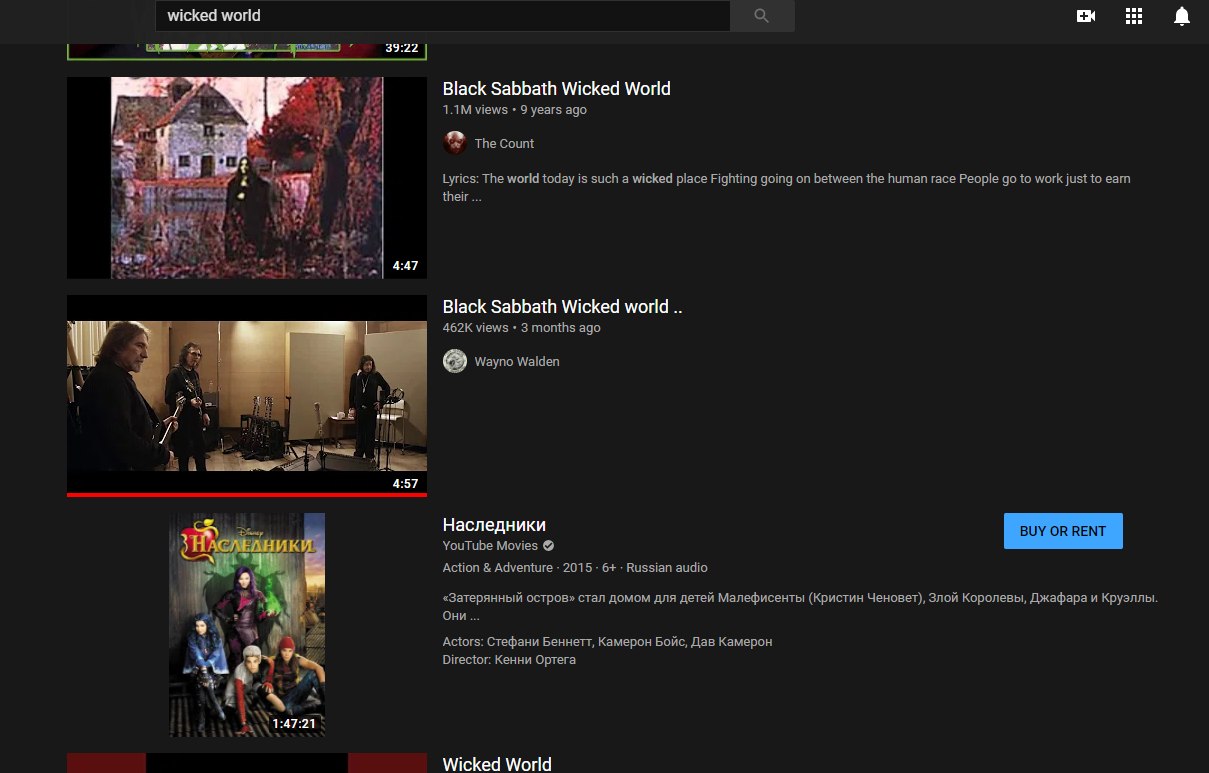Click Director: Кенни Ортега text
1209x773 pixels.
pos(509,660)
